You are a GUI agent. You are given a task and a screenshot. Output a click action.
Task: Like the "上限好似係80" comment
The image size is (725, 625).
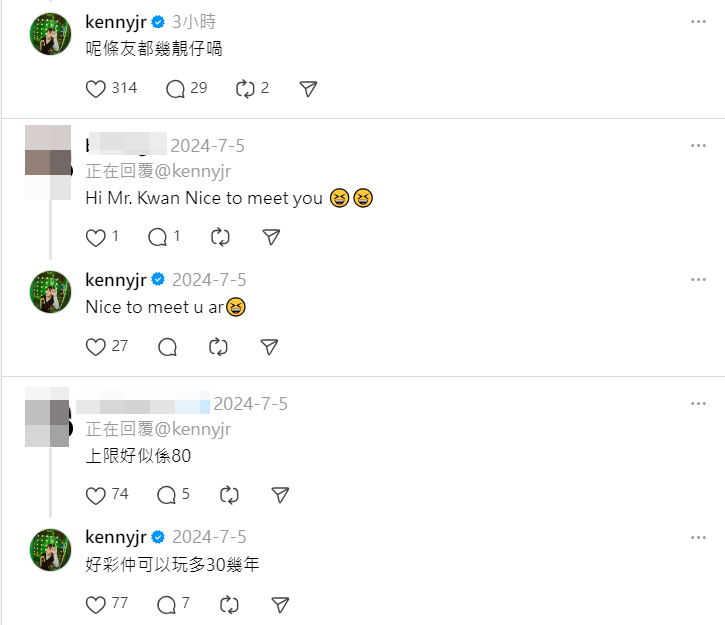coord(96,495)
